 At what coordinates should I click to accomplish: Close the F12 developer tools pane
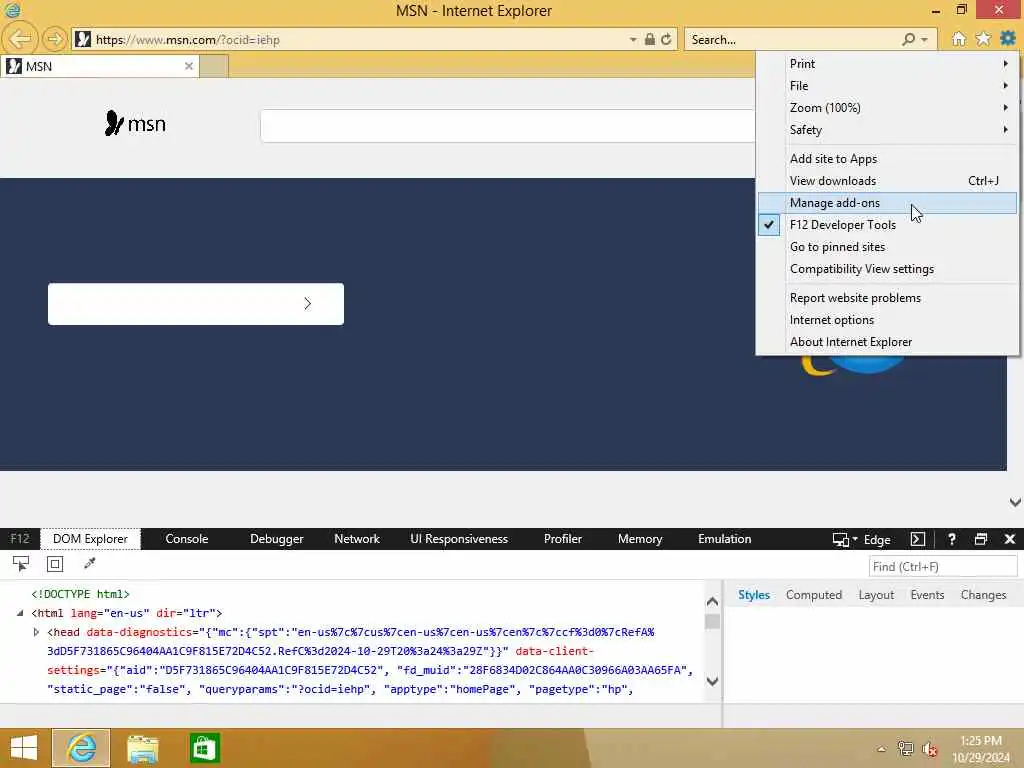tap(1010, 539)
